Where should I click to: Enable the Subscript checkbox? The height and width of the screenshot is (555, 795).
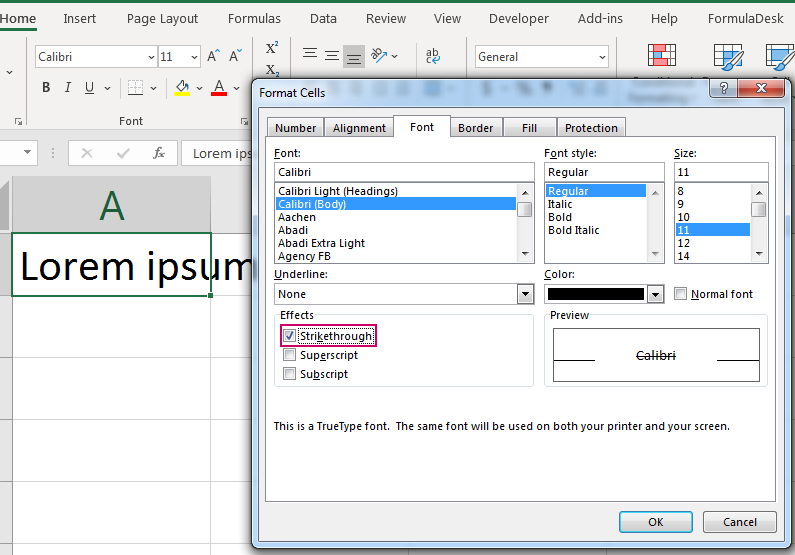(x=289, y=374)
